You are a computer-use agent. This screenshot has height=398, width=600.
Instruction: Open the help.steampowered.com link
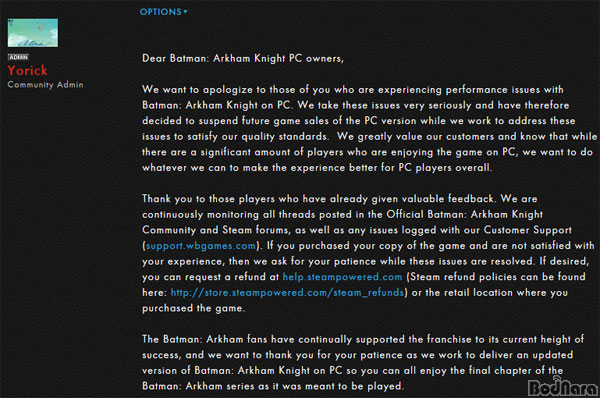342,277
